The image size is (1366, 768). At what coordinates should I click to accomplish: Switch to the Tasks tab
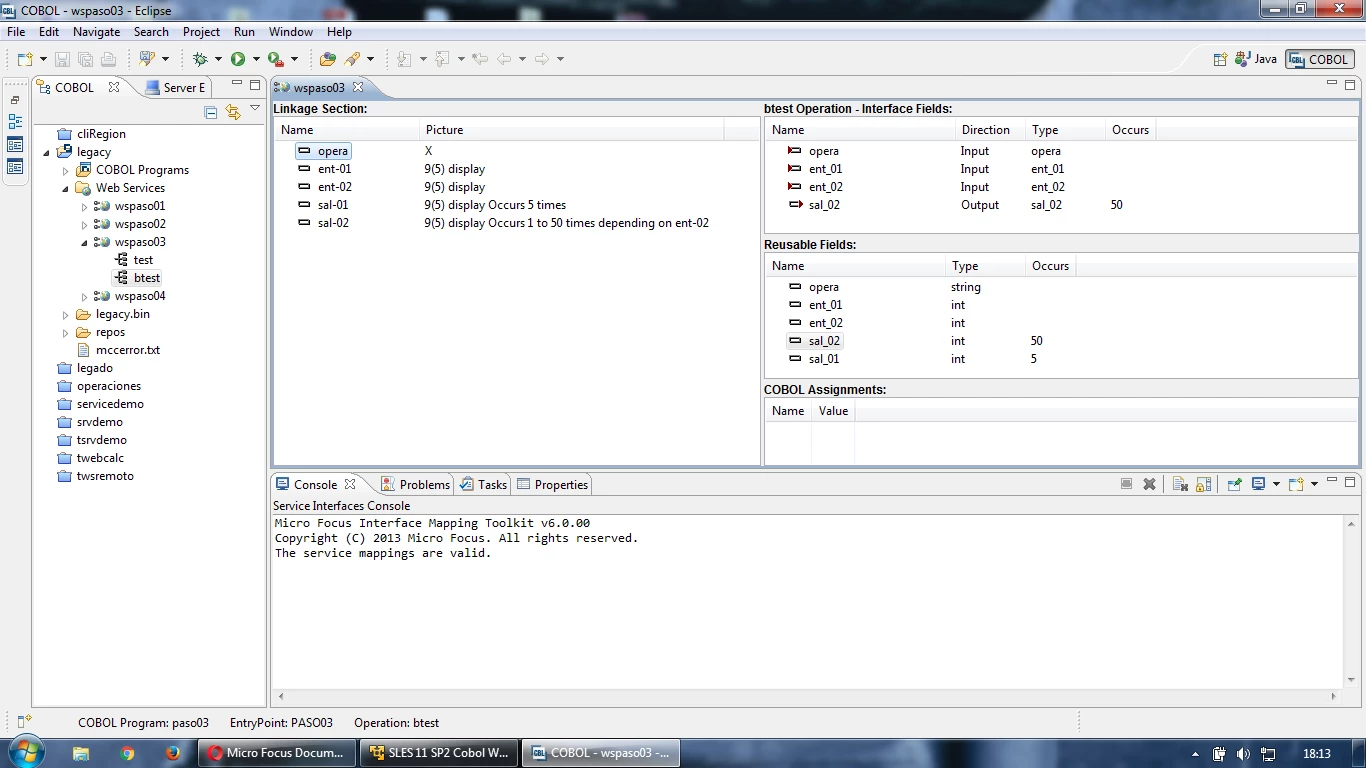click(484, 484)
